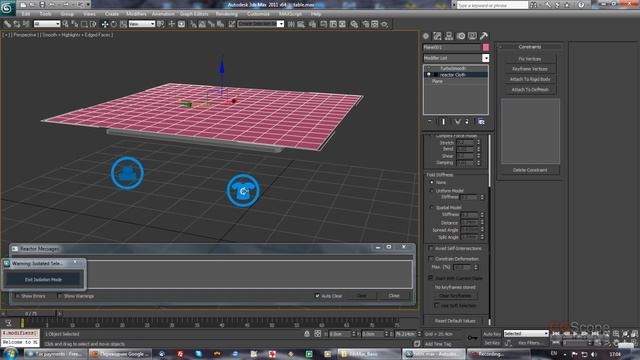Click the Reset Default Values button
640x360 pixels.
455,321
